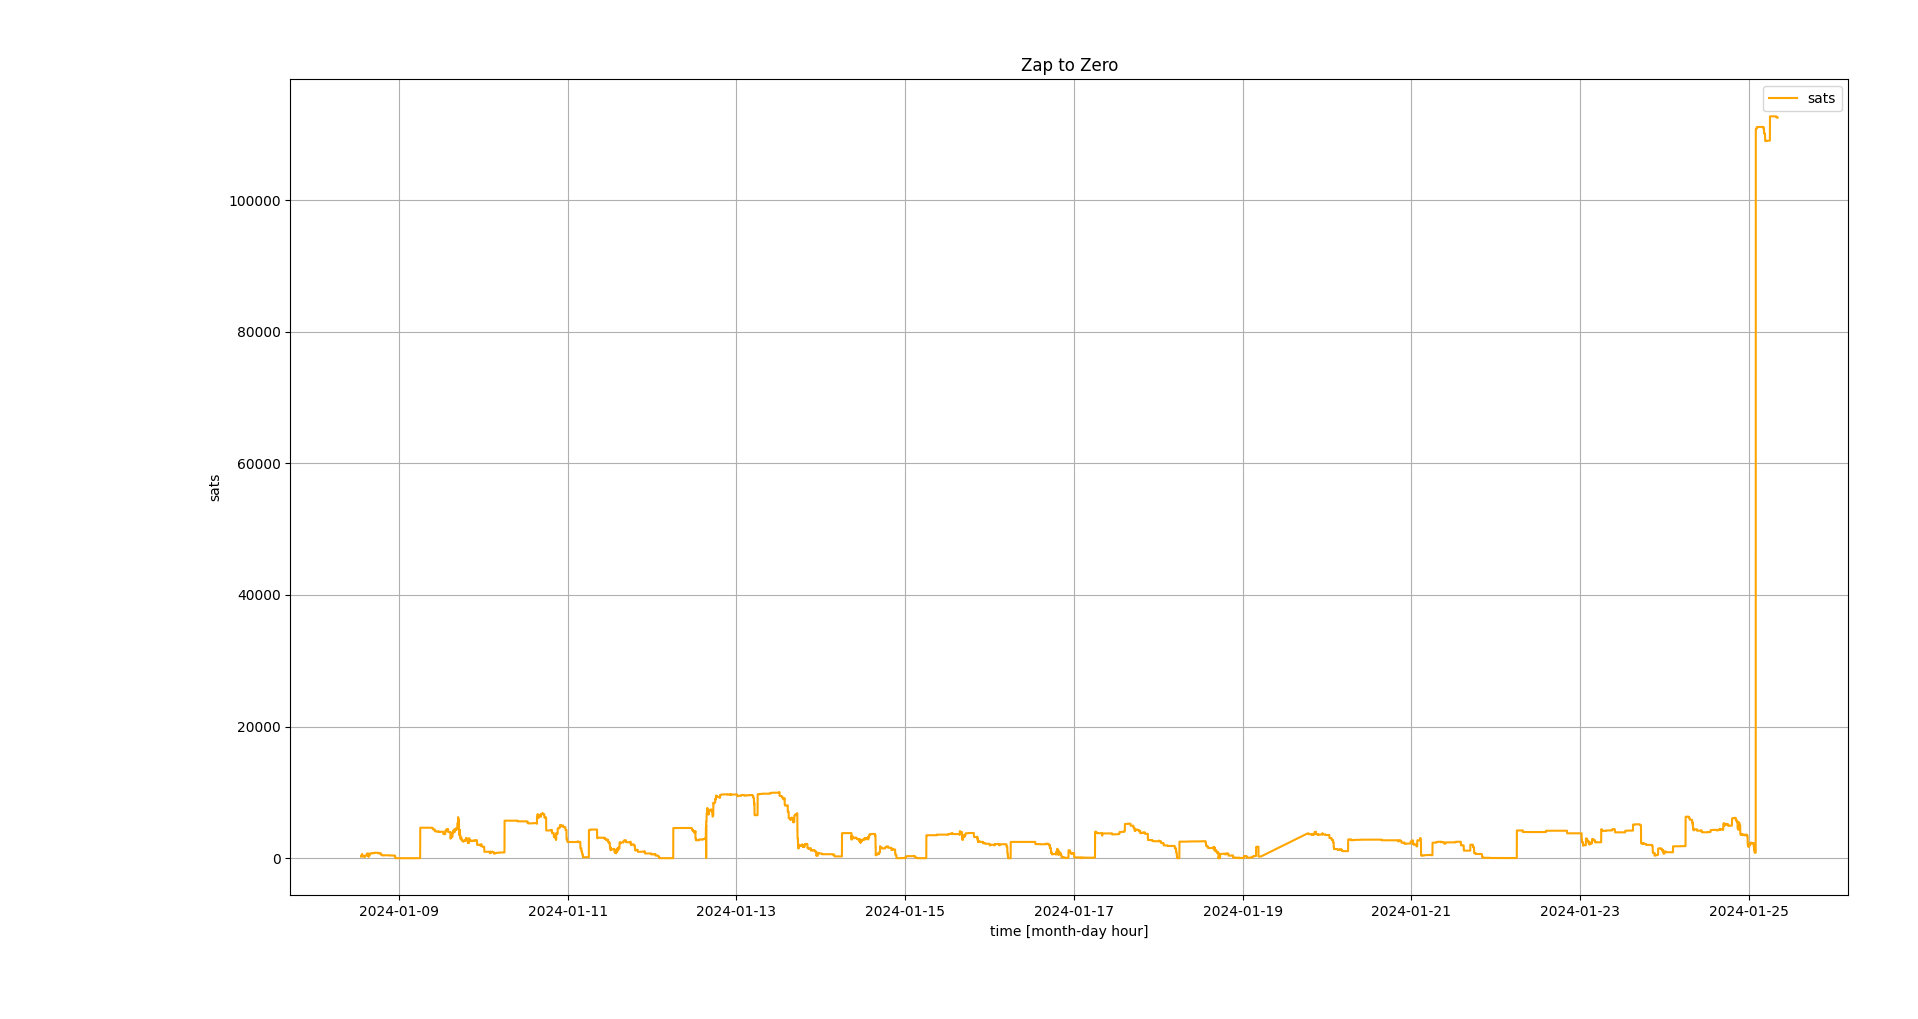Click the 0 y-axis tick label
Screen dimensions: 1918x1019
277,859
